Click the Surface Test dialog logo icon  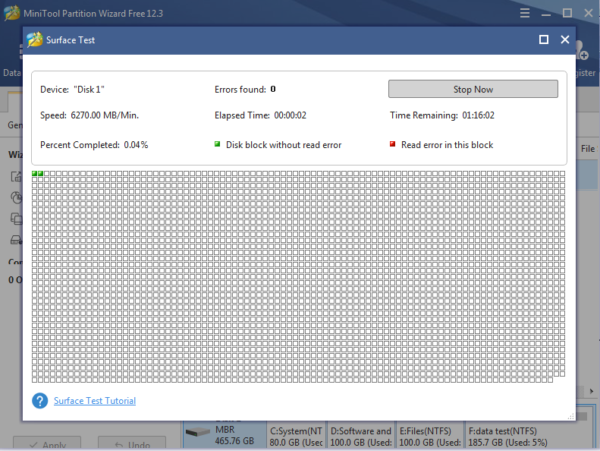pos(34,39)
